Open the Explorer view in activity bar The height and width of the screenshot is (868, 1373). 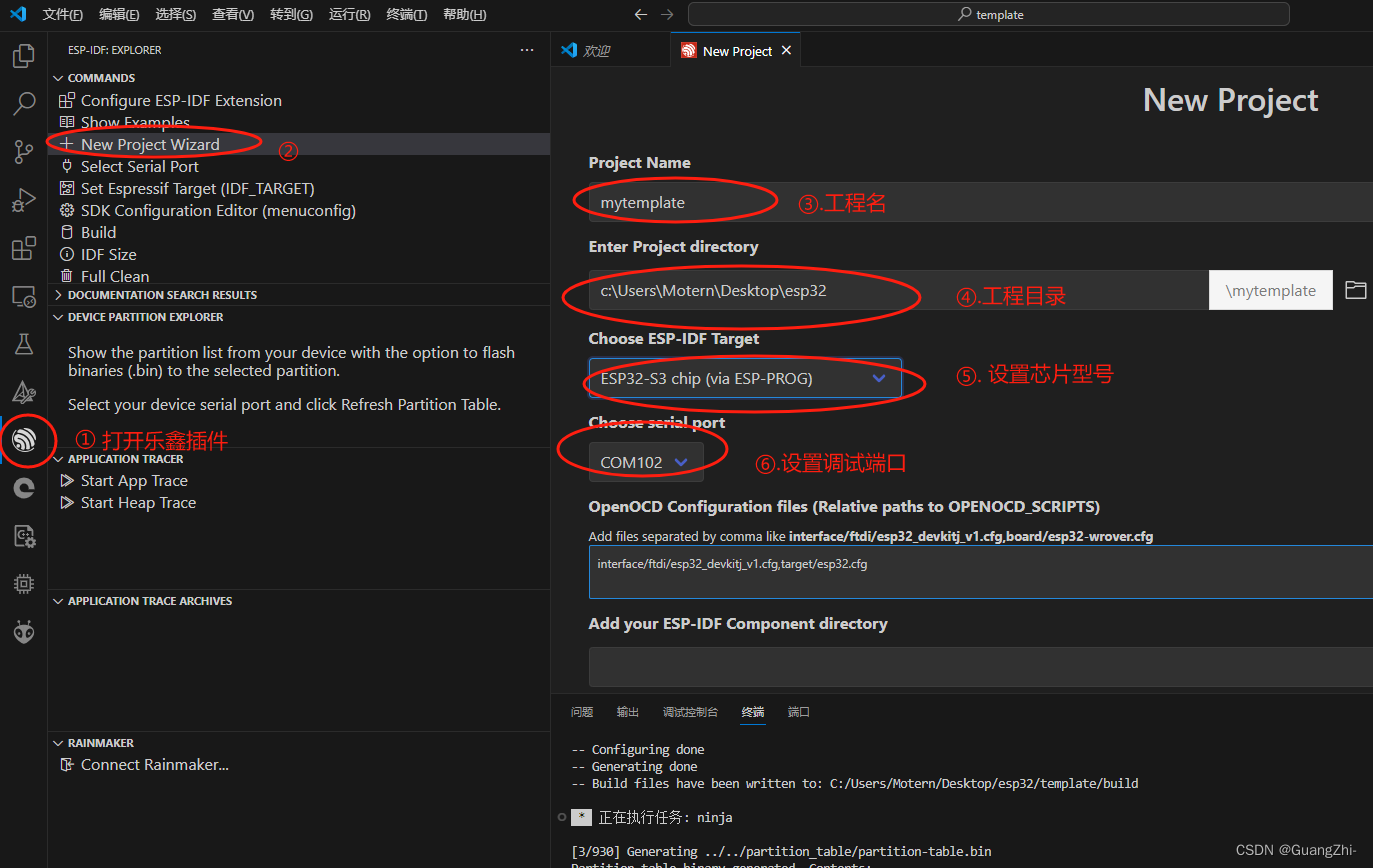[x=23, y=56]
